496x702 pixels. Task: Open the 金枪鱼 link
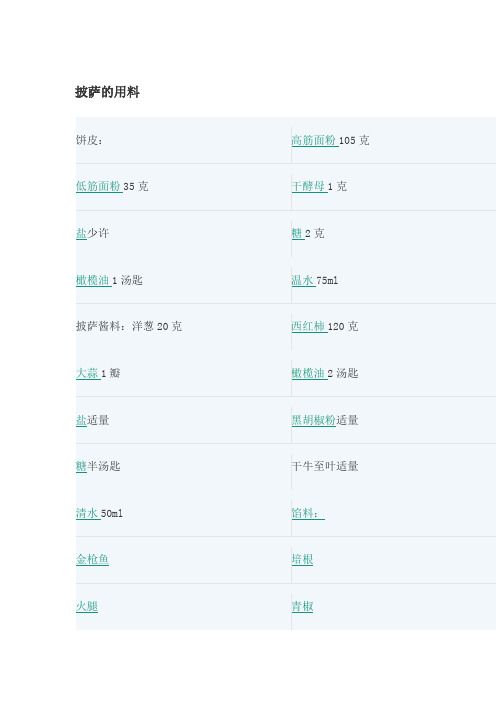pos(93,559)
